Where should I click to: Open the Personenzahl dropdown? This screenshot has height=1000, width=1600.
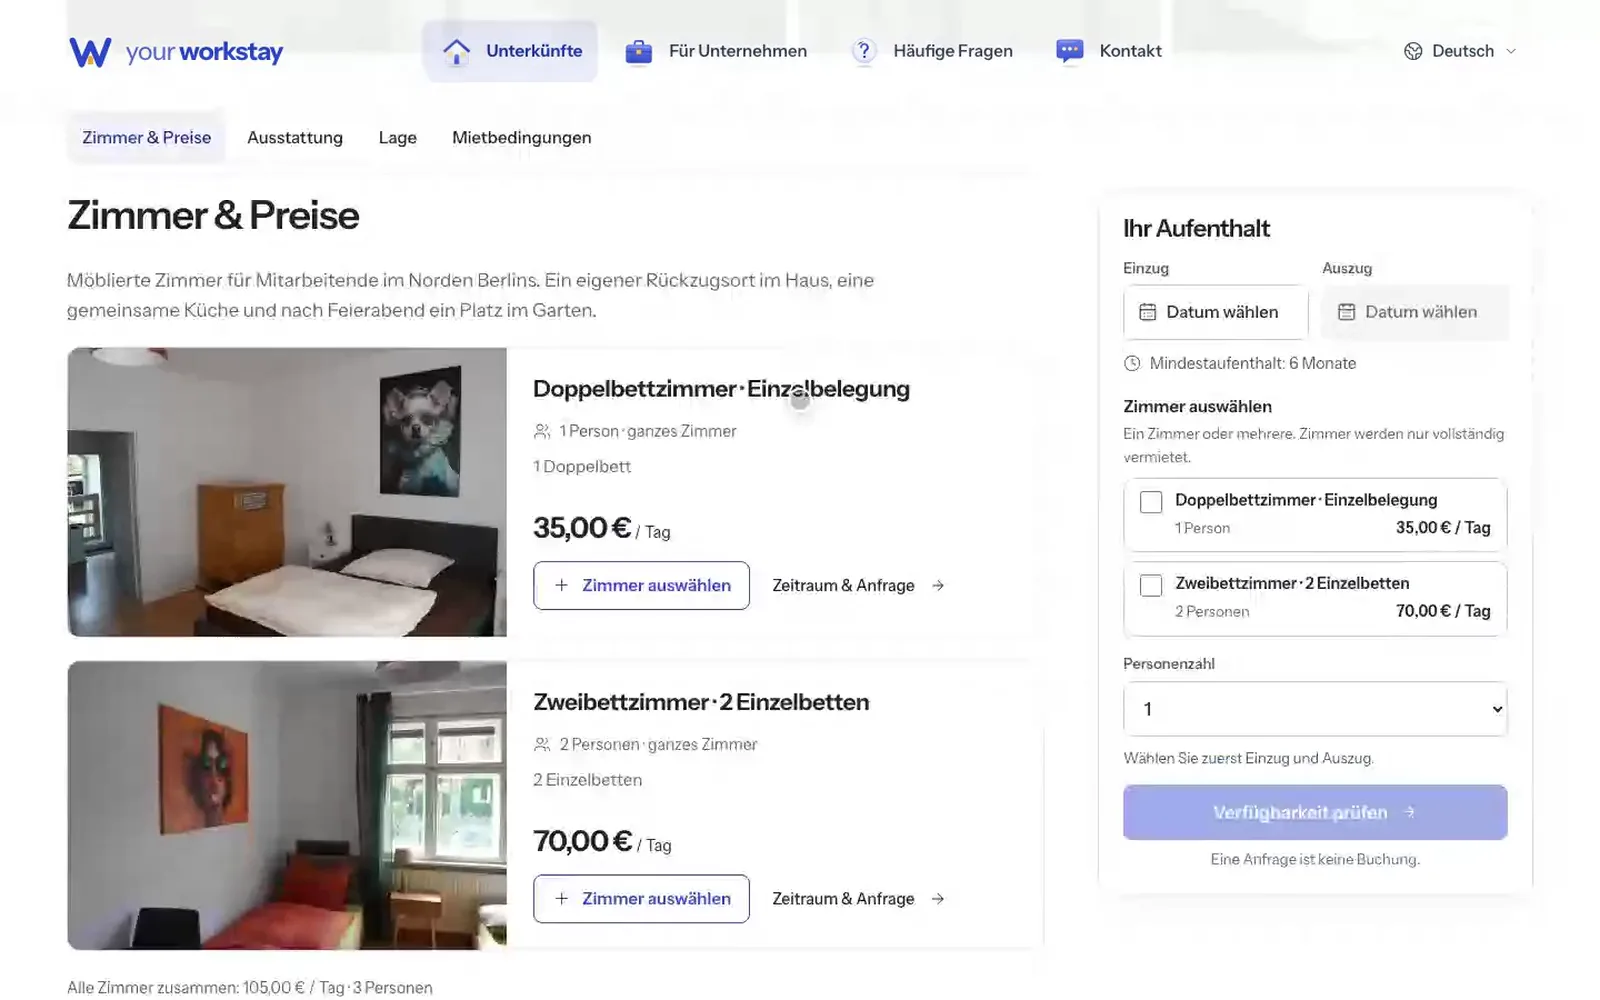1315,709
